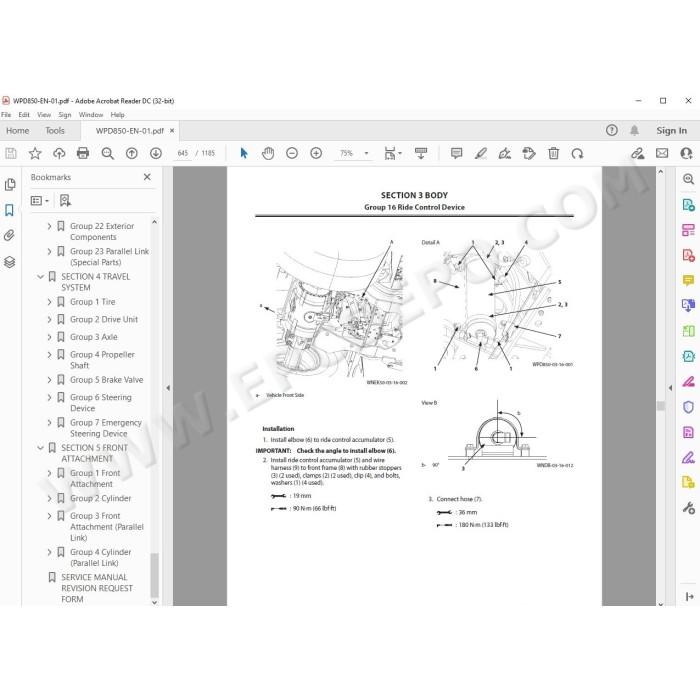This screenshot has width=700, height=700.
Task: Open Group 4 Propeller Shaft bookmark
Action: (x=102, y=360)
